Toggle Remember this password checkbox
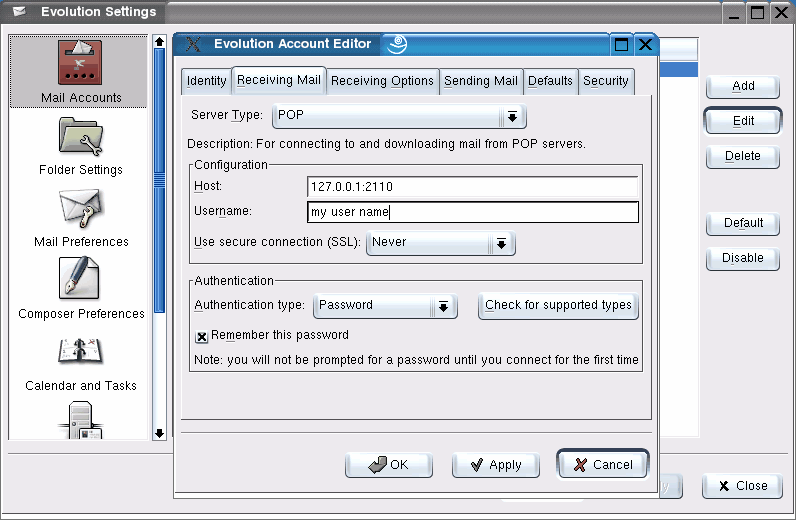The image size is (796, 520). 202,336
